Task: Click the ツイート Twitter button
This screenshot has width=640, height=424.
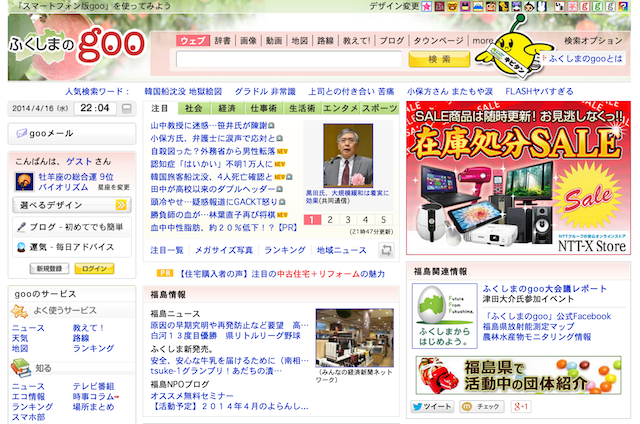Action: pyautogui.click(x=432, y=406)
